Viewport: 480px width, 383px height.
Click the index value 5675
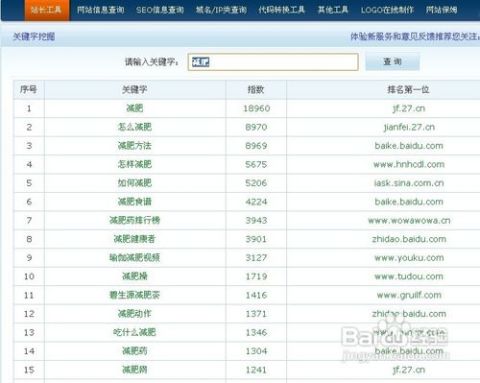coord(256,164)
